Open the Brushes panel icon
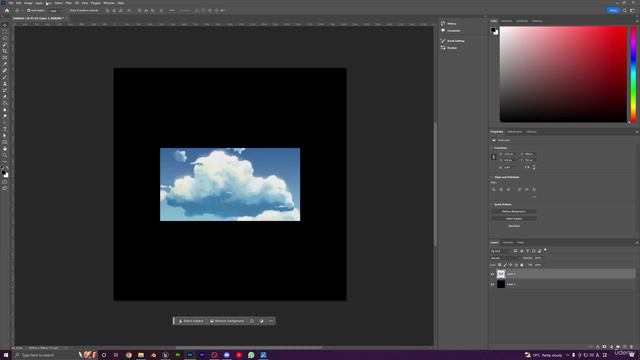 tap(443, 48)
